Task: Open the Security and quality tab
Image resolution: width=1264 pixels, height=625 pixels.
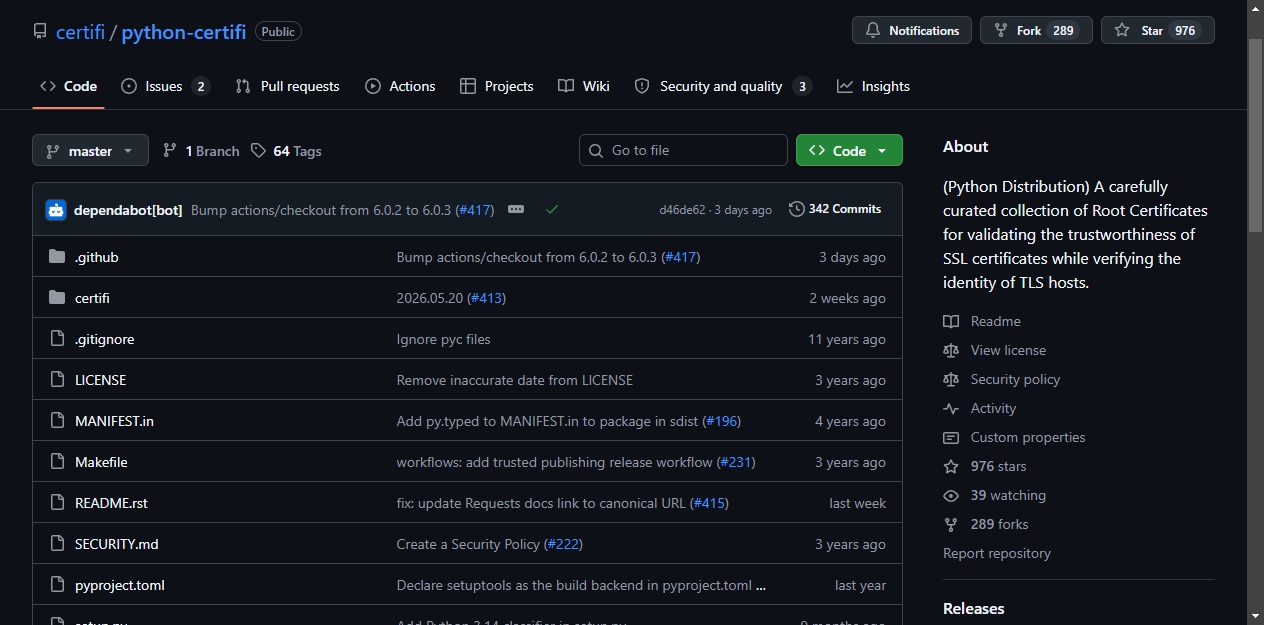Action: click(723, 86)
